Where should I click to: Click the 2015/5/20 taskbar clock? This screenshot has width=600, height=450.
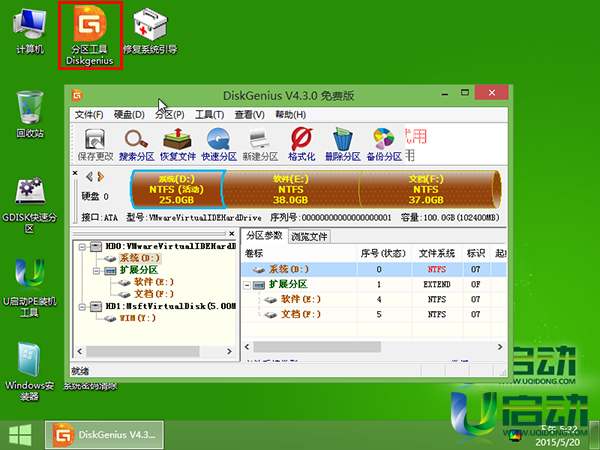[557, 442]
